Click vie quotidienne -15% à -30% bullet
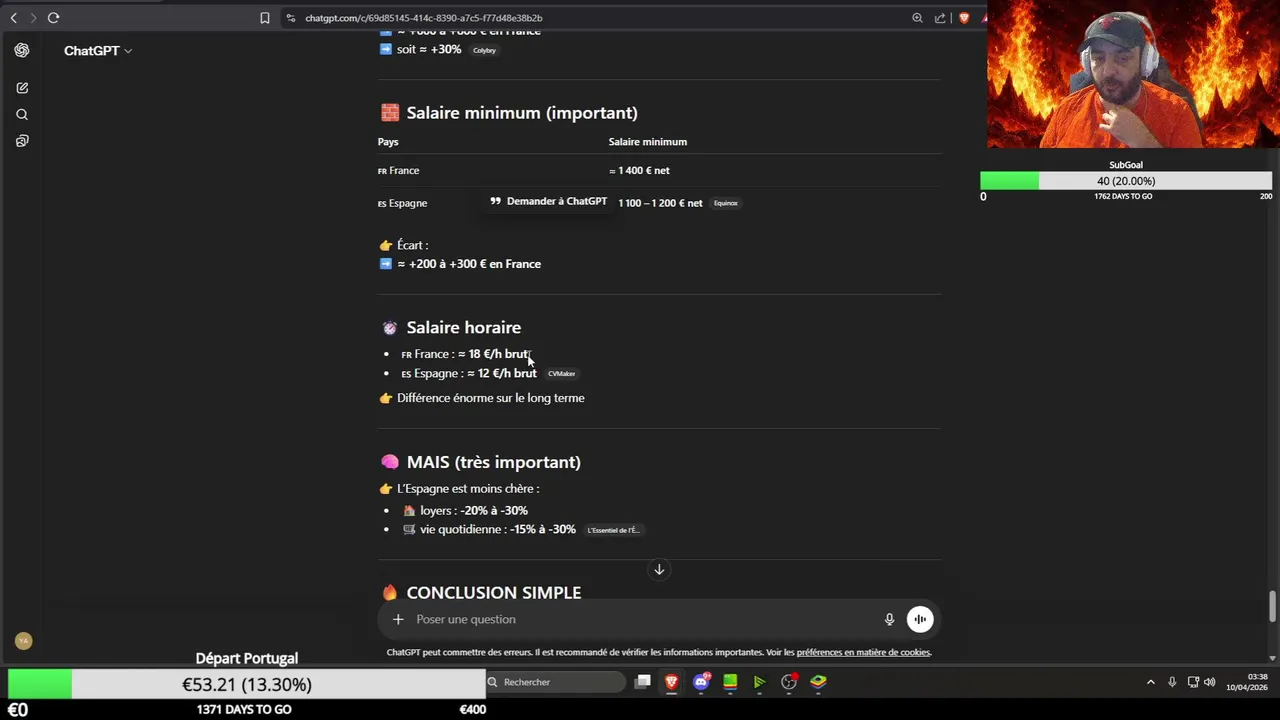This screenshot has width=1280, height=720. pos(489,529)
